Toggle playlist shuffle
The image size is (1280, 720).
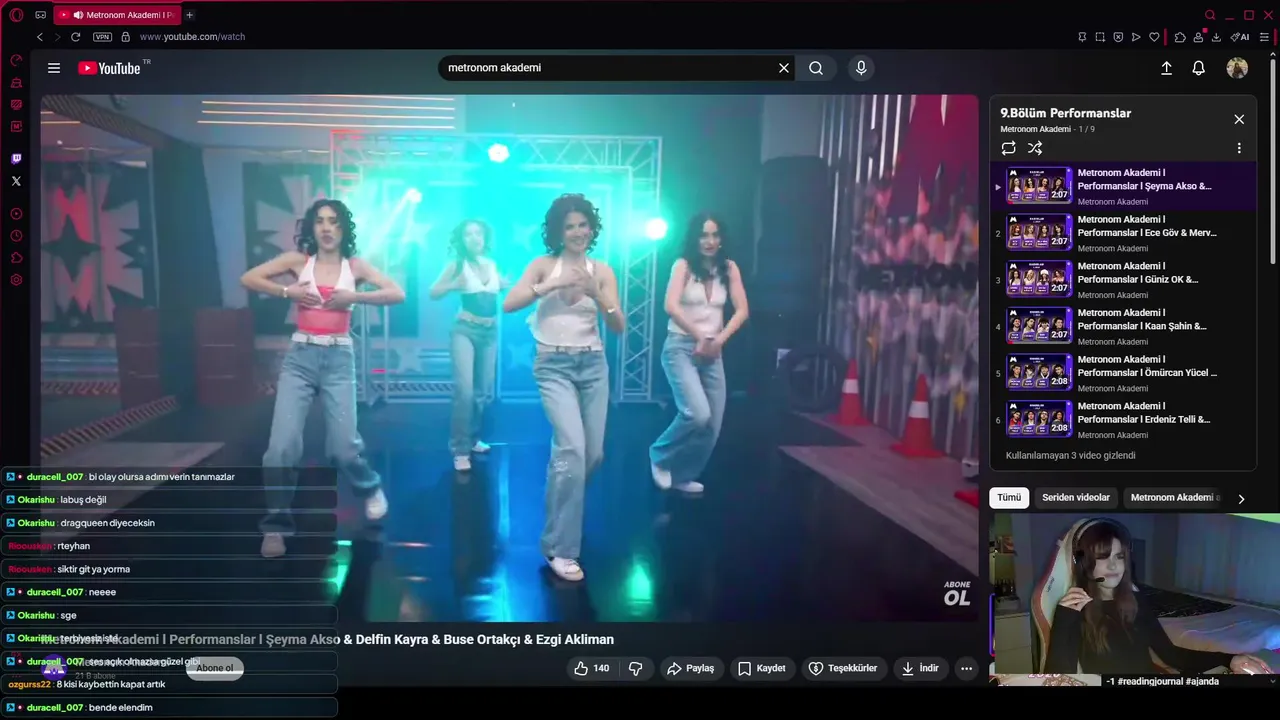click(x=1035, y=148)
